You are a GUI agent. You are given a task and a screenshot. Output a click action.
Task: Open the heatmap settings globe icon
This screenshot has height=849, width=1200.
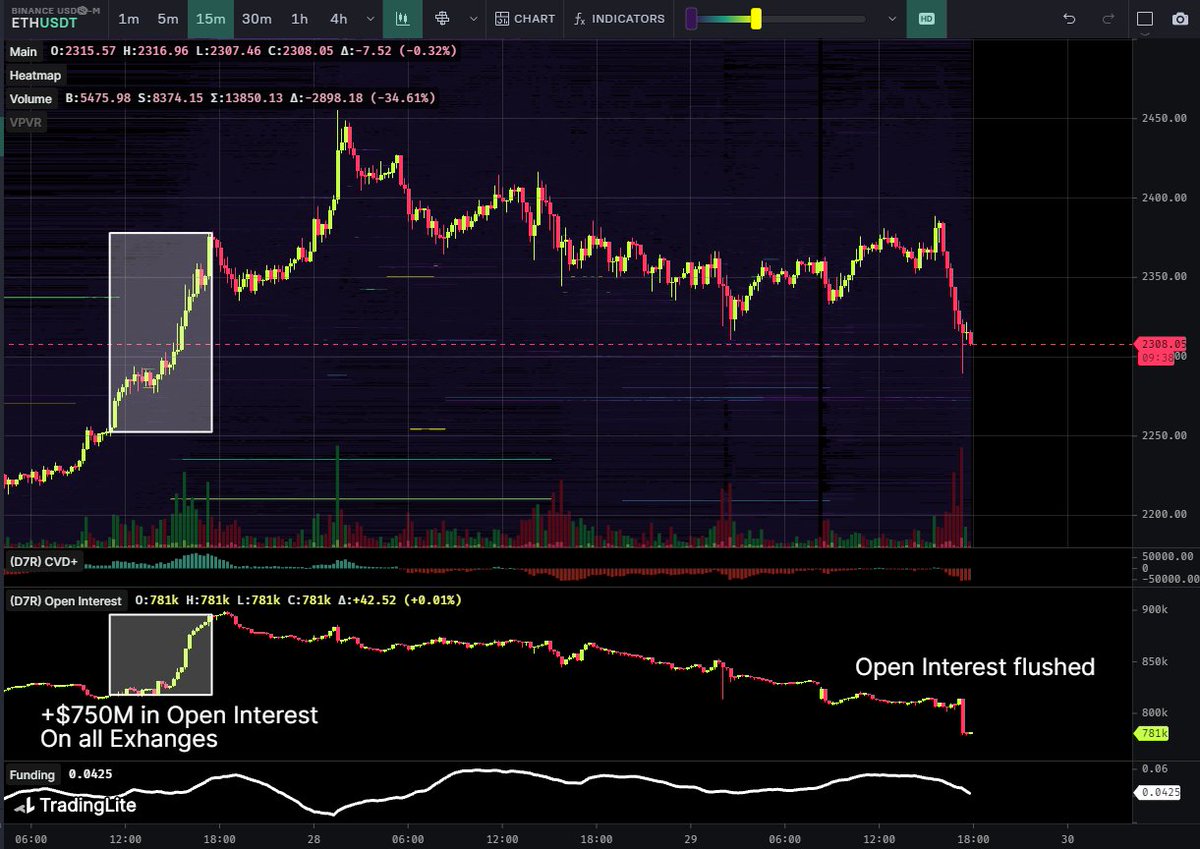443,18
